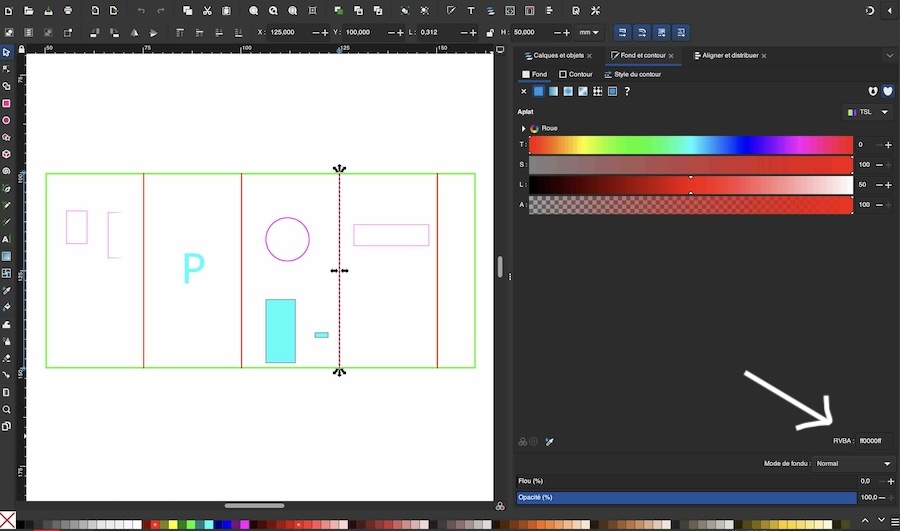Raise selection to top
The image size is (900, 531).
coord(180,33)
